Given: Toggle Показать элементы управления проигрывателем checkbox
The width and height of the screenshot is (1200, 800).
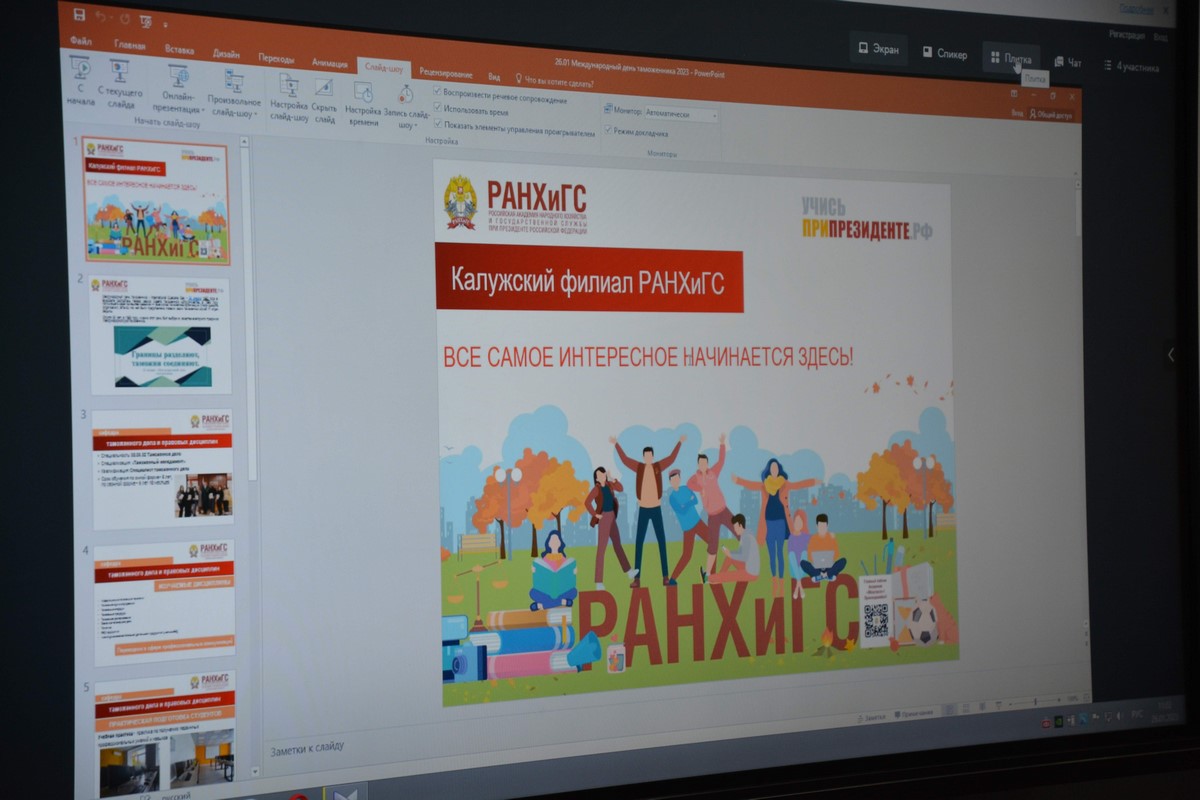Looking at the screenshot, I should click(437, 125).
